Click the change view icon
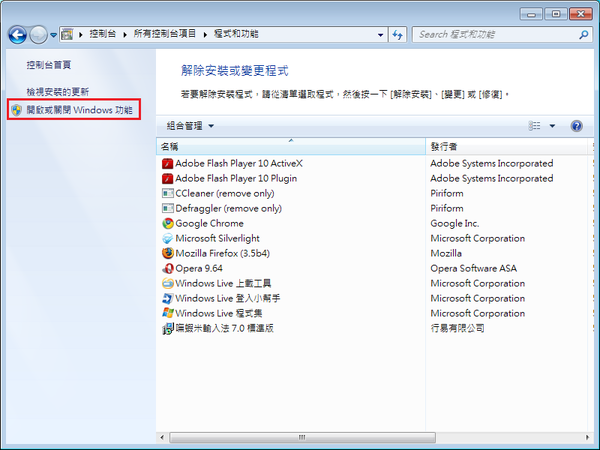 534,126
